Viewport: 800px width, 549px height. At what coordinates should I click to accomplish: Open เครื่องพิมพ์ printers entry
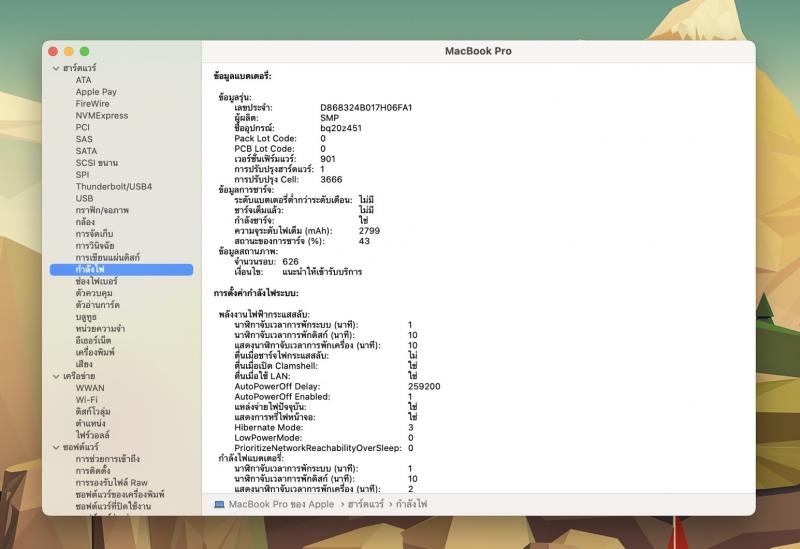click(95, 352)
